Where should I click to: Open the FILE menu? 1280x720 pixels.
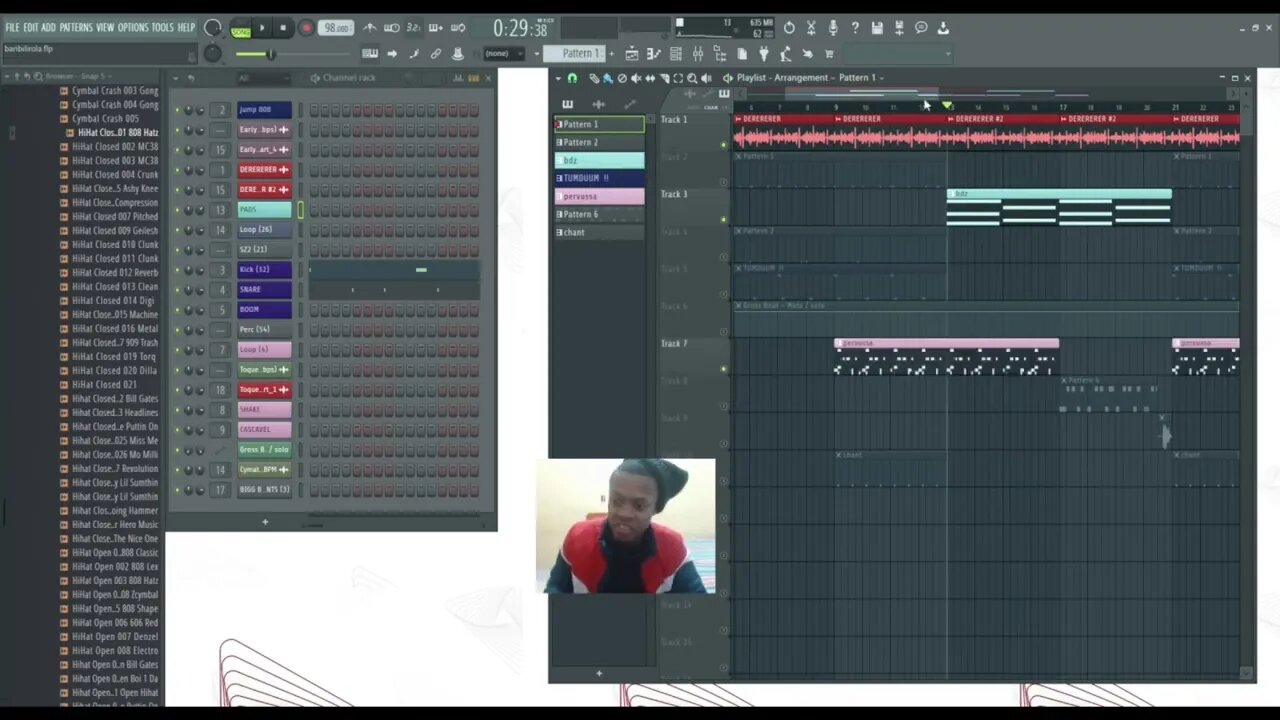[x=12, y=27]
